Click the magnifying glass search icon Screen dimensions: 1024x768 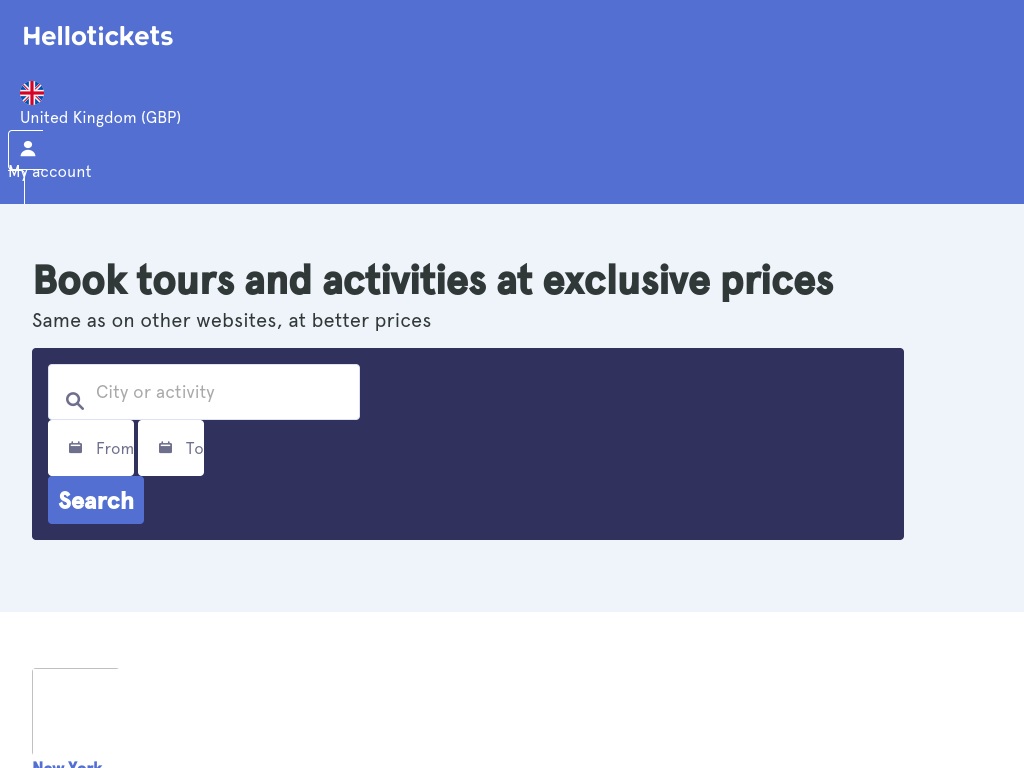coord(75,401)
